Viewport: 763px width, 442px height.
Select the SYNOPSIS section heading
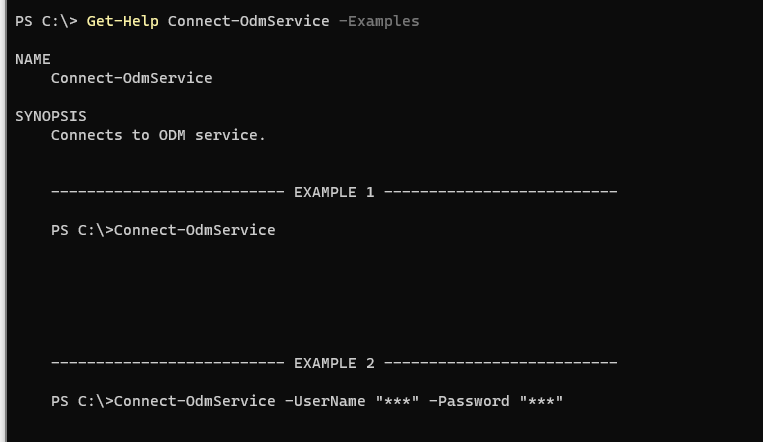(x=51, y=116)
